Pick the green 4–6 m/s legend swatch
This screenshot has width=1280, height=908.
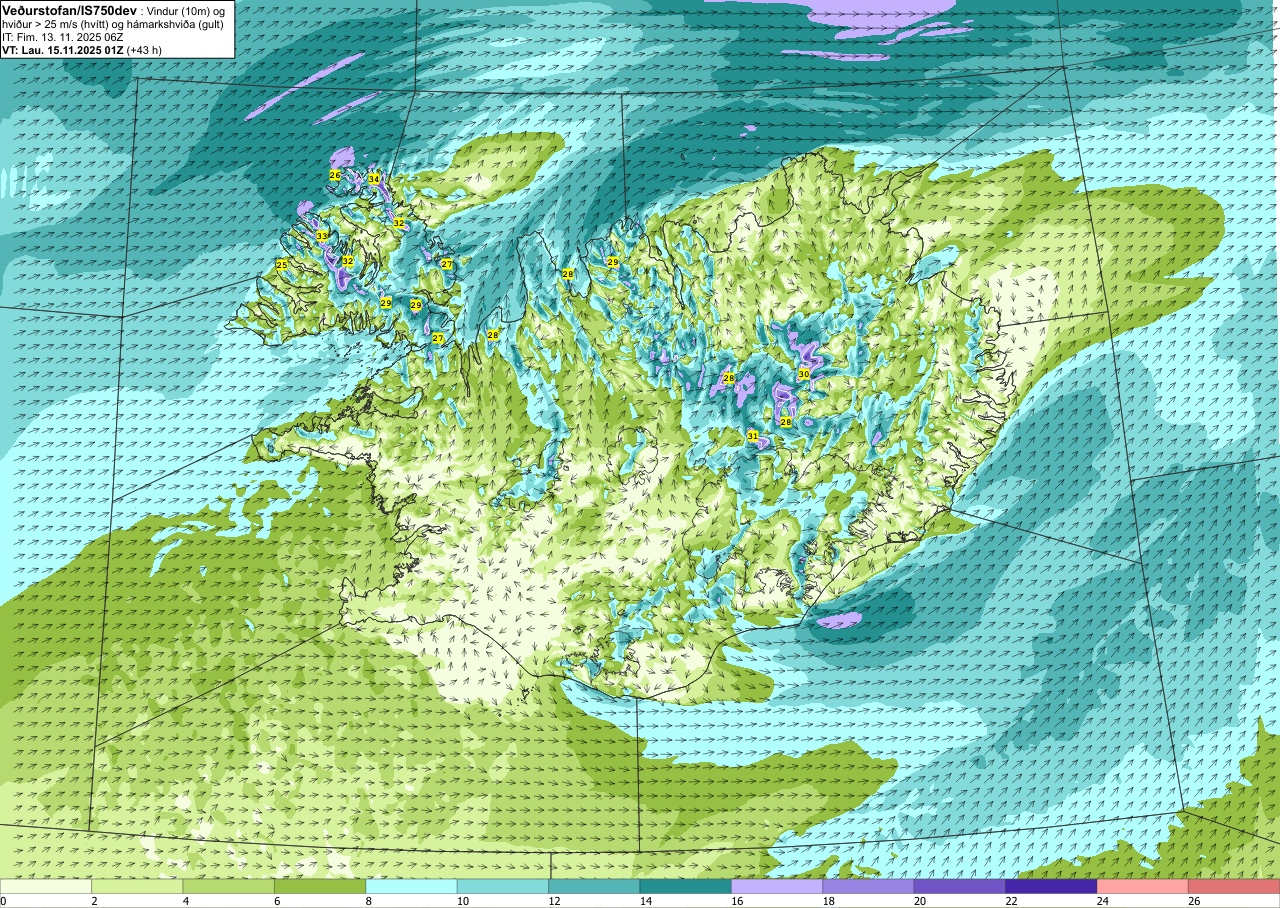pos(229,886)
